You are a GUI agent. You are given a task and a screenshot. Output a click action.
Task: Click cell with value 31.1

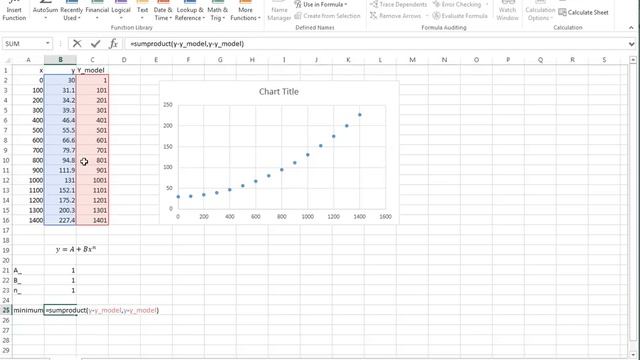click(x=60, y=90)
